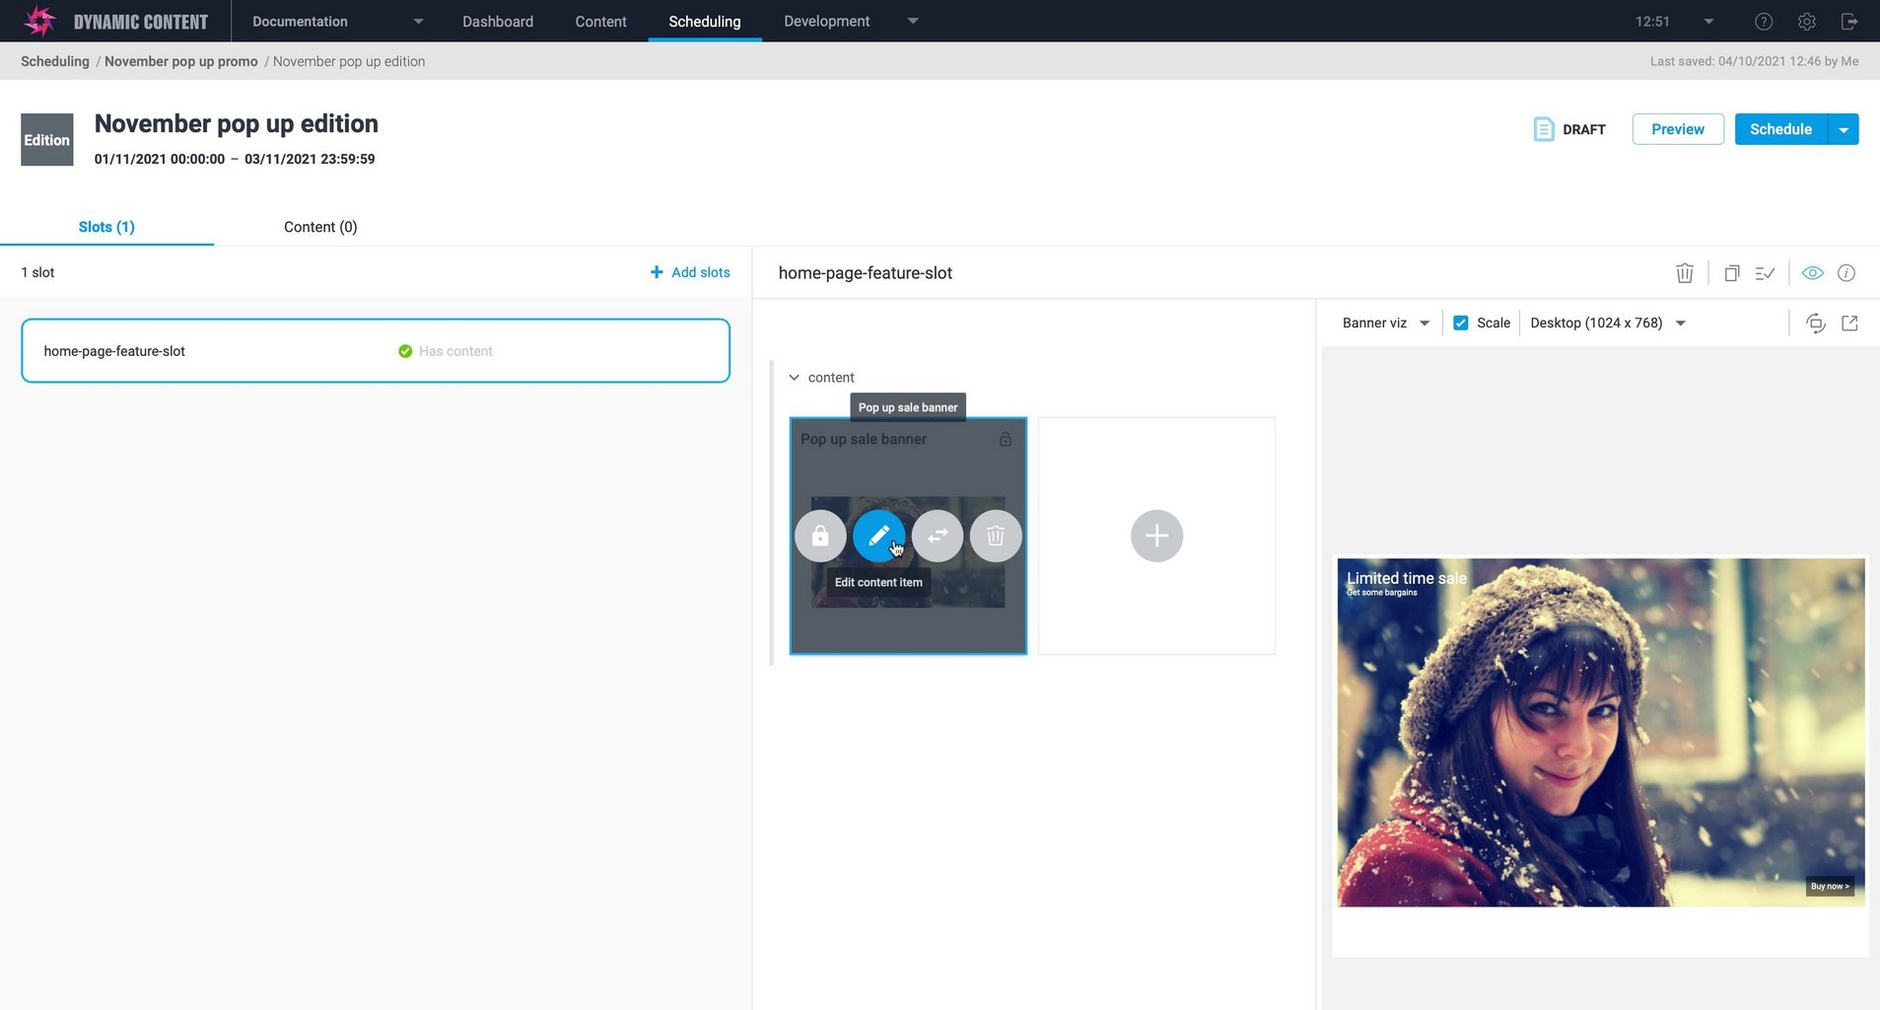Toggle the Scale checkbox

[1460, 323]
